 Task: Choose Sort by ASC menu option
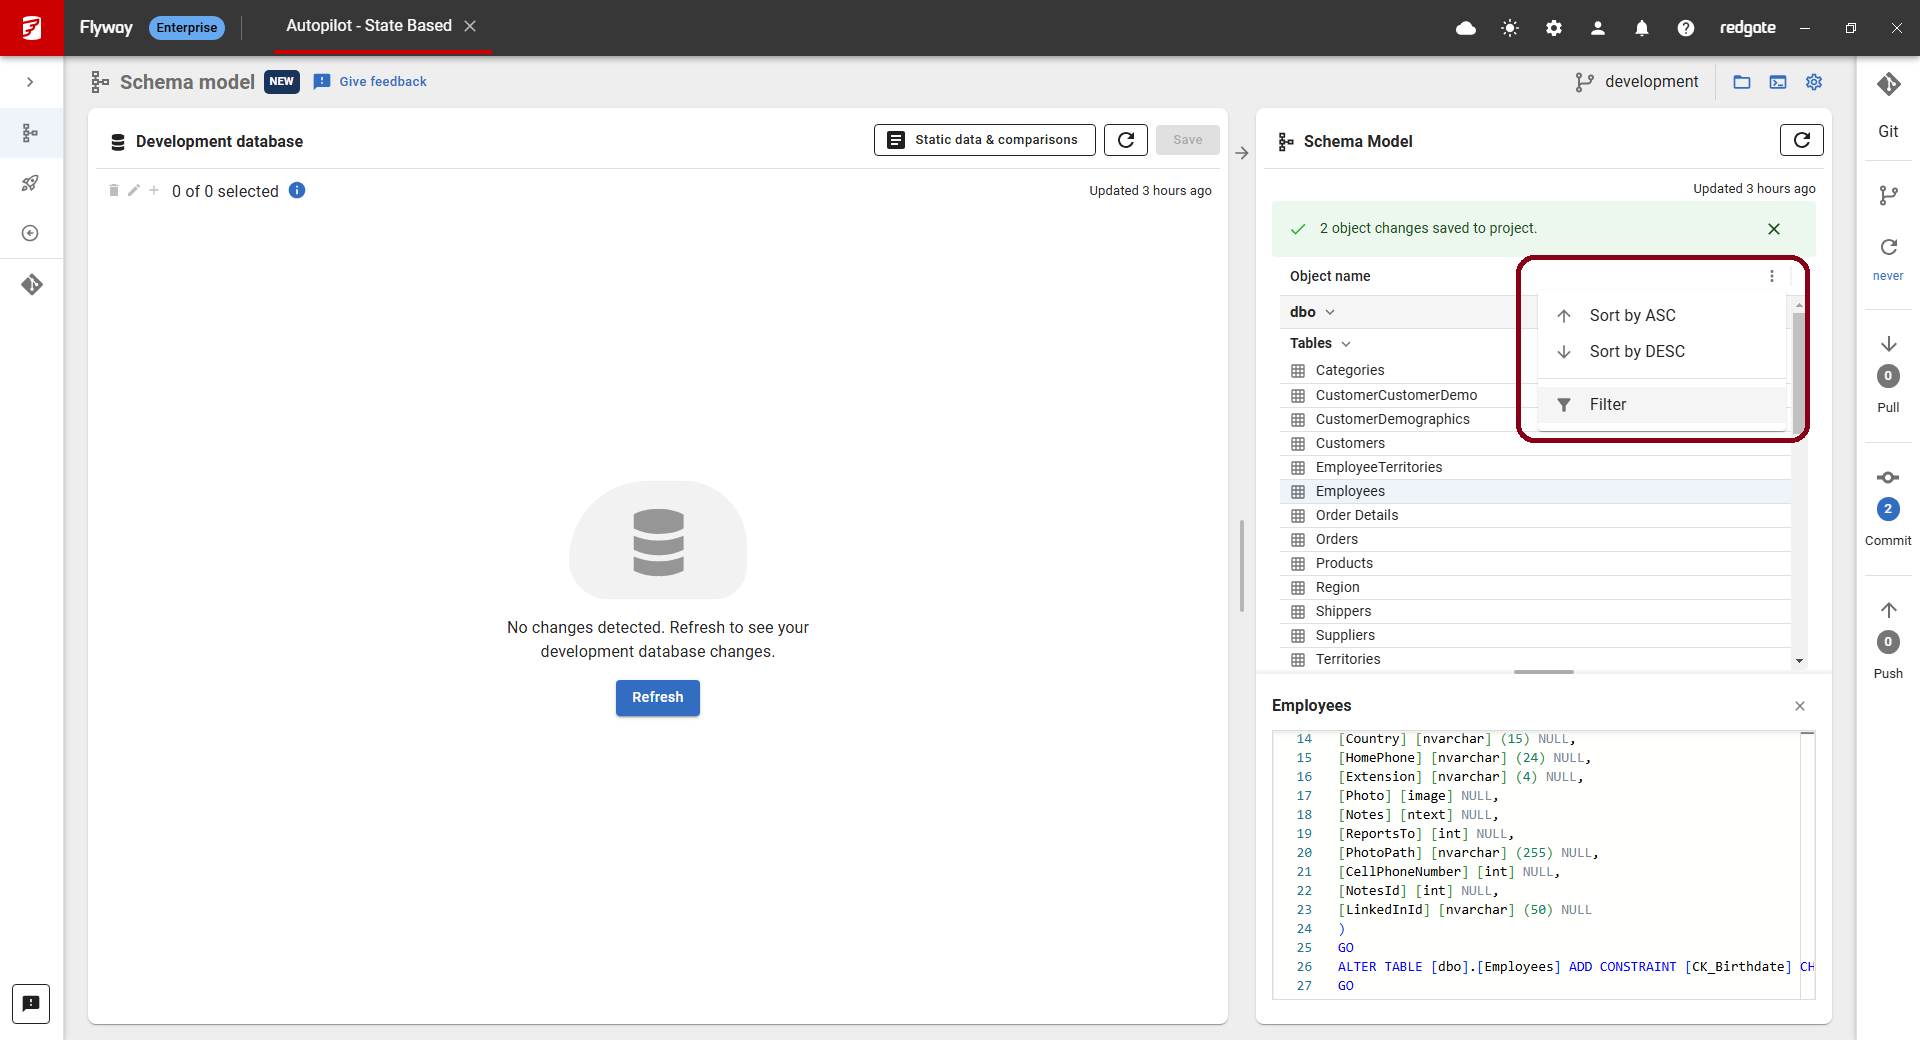(x=1632, y=316)
